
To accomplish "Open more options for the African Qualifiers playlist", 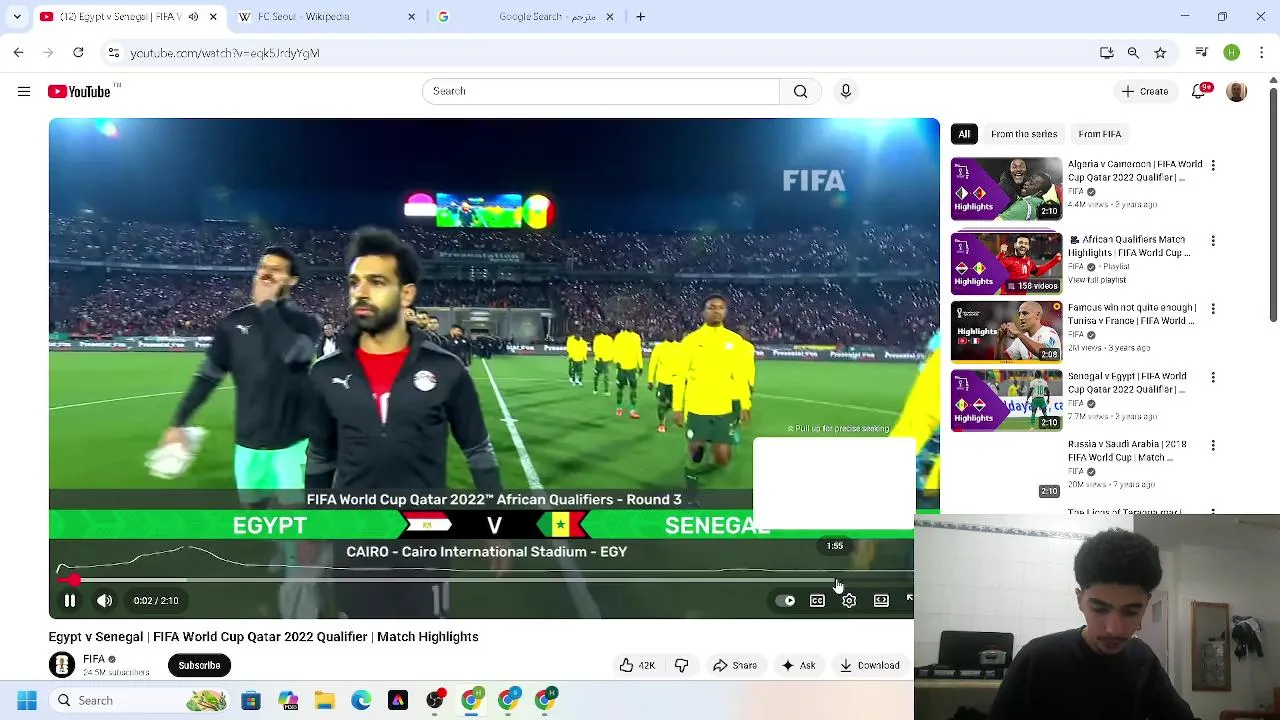I will tap(1213, 241).
